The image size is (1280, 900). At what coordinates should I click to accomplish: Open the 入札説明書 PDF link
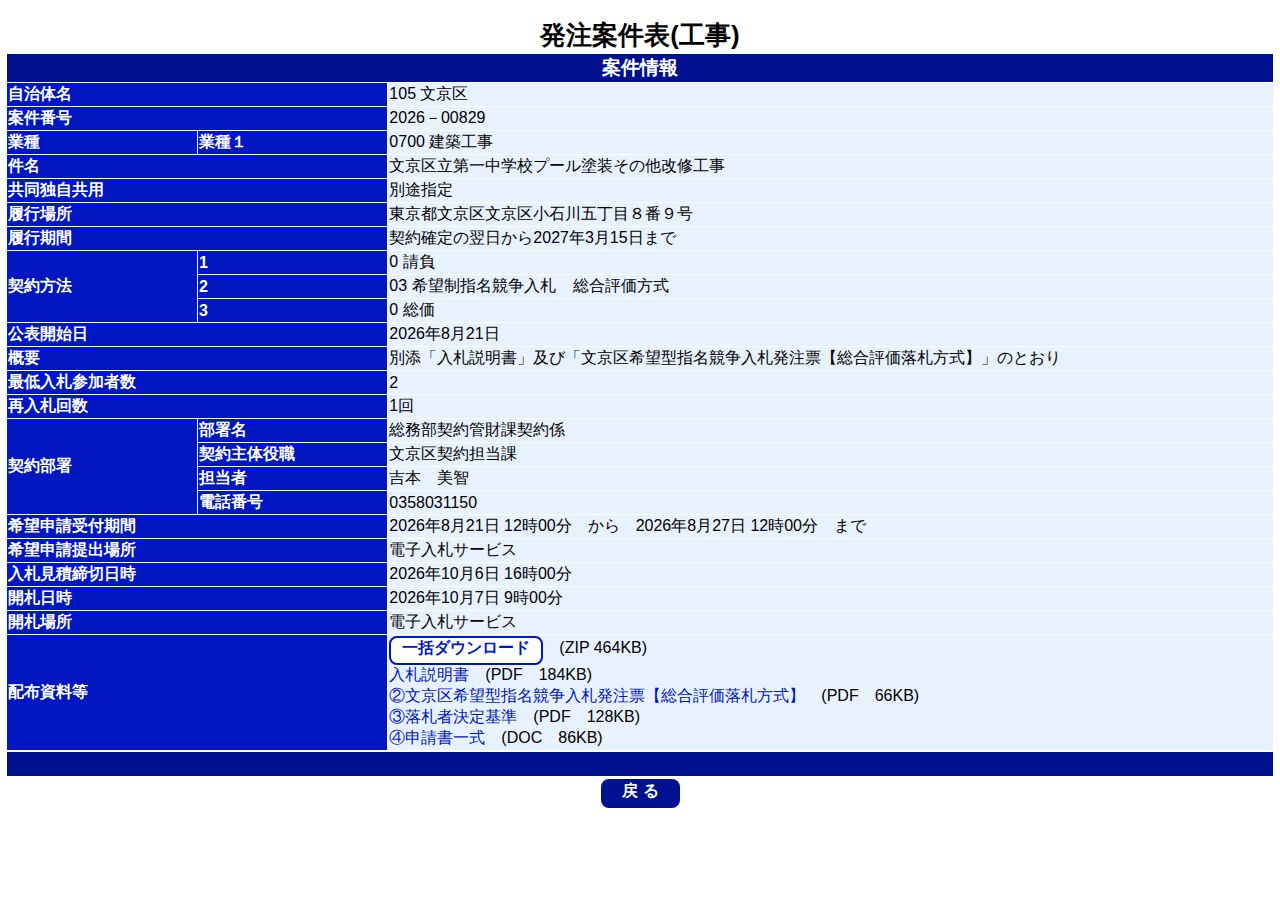[428, 674]
